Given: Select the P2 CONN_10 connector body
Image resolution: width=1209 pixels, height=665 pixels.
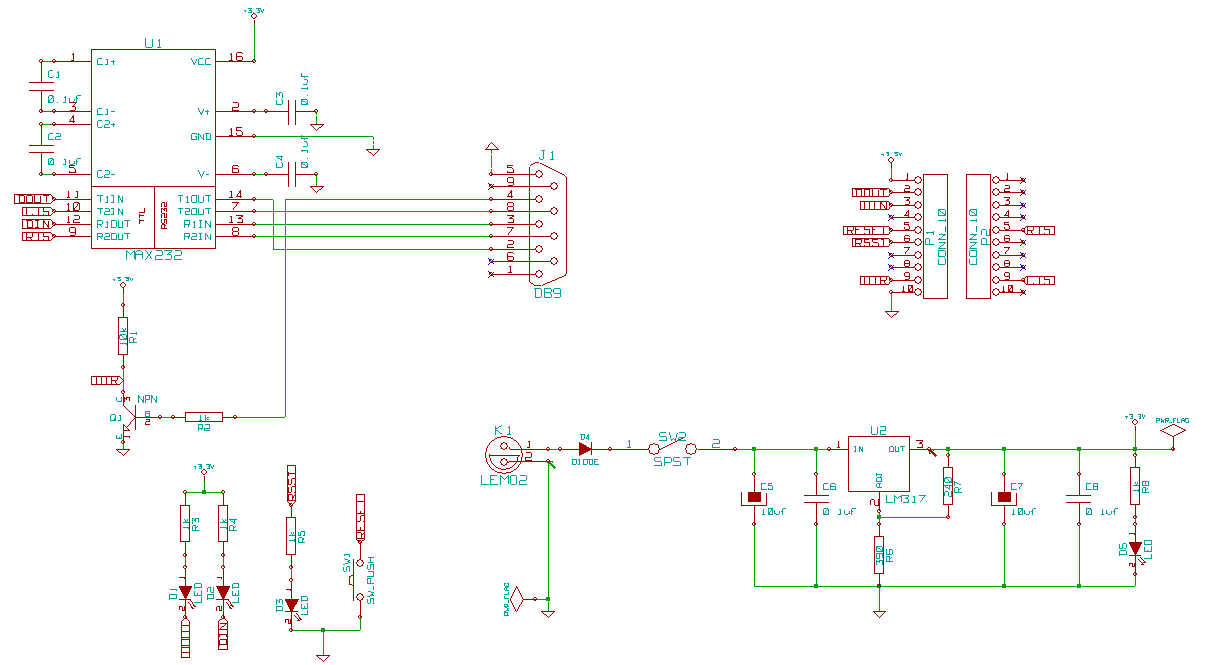Looking at the screenshot, I should coord(978,236).
